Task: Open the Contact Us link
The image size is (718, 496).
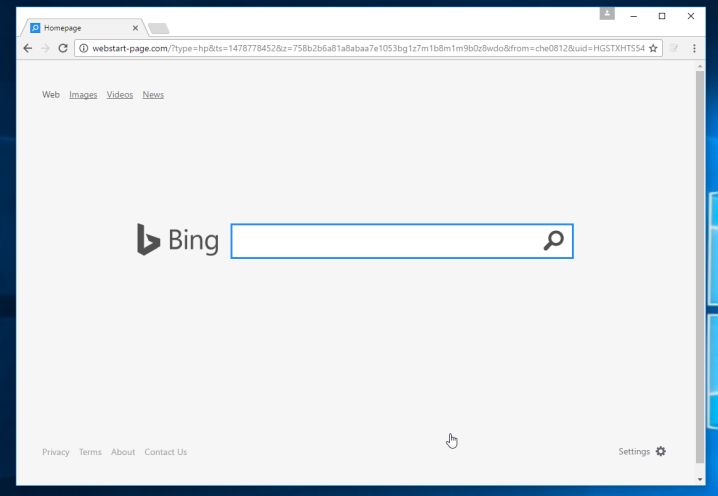Action: [166, 452]
